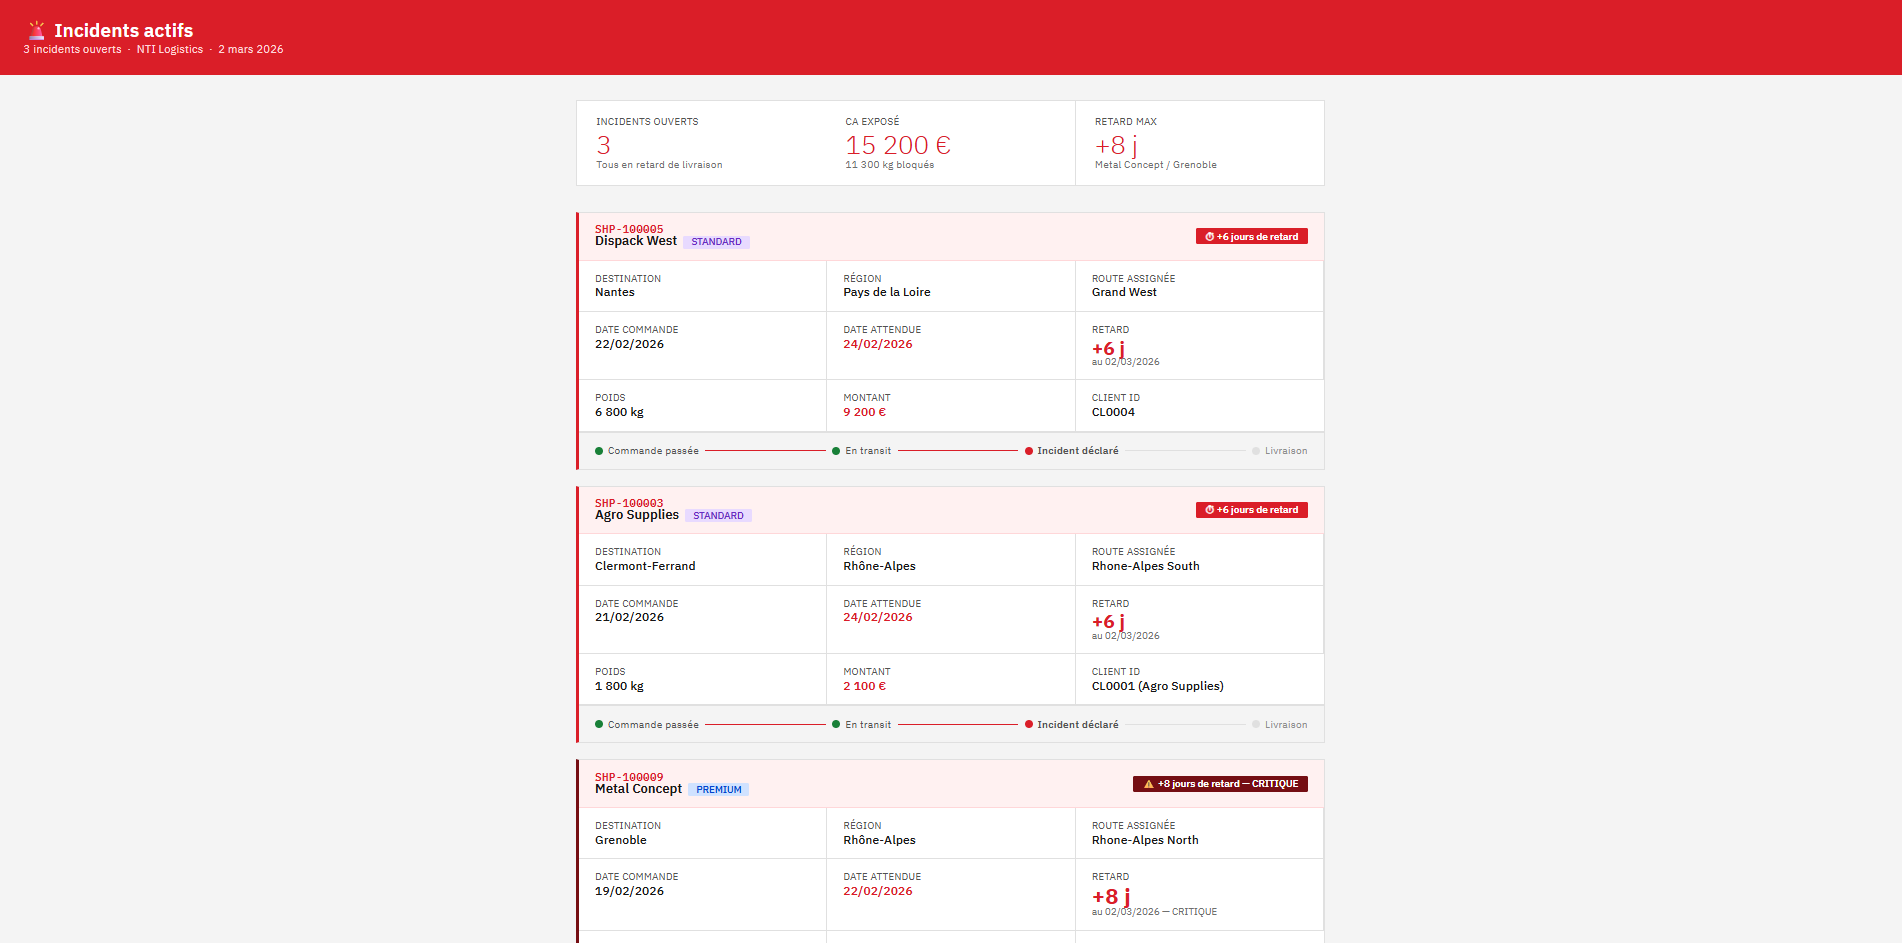
Task: Select the 'En transit' dot on the Dispack West timeline
Action: (x=837, y=451)
